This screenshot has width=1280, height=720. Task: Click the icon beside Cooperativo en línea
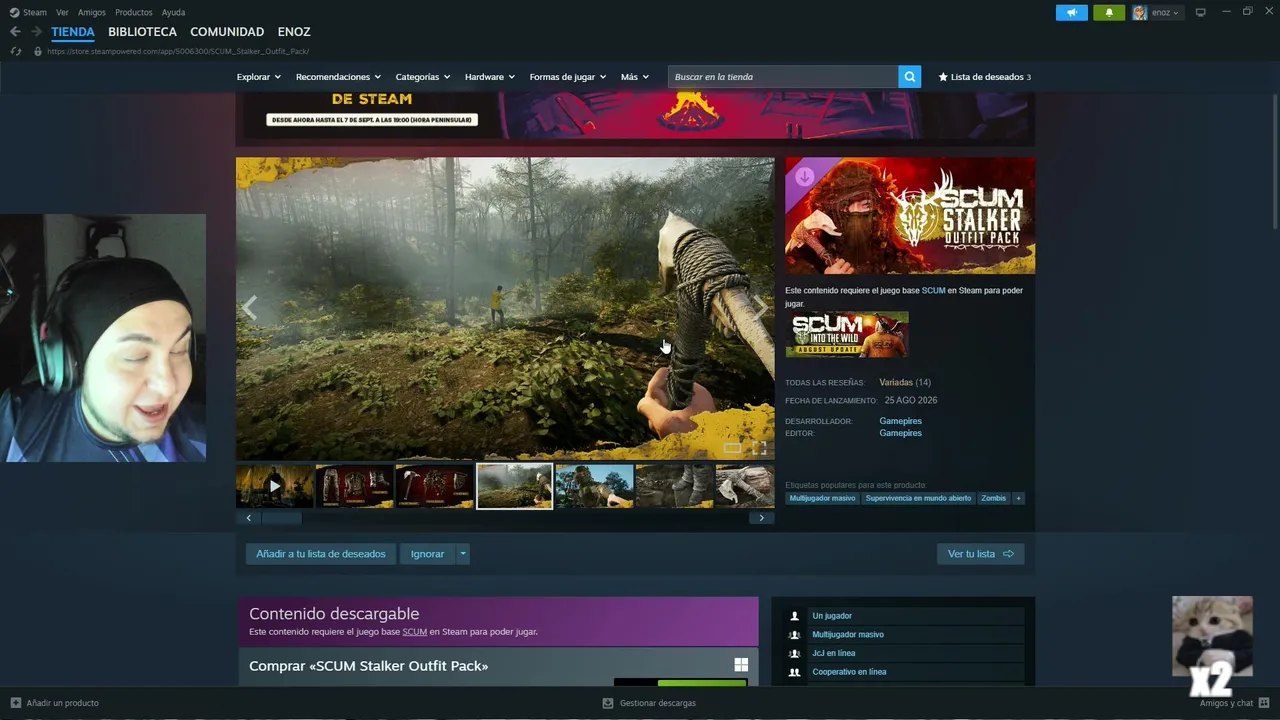[x=795, y=672]
